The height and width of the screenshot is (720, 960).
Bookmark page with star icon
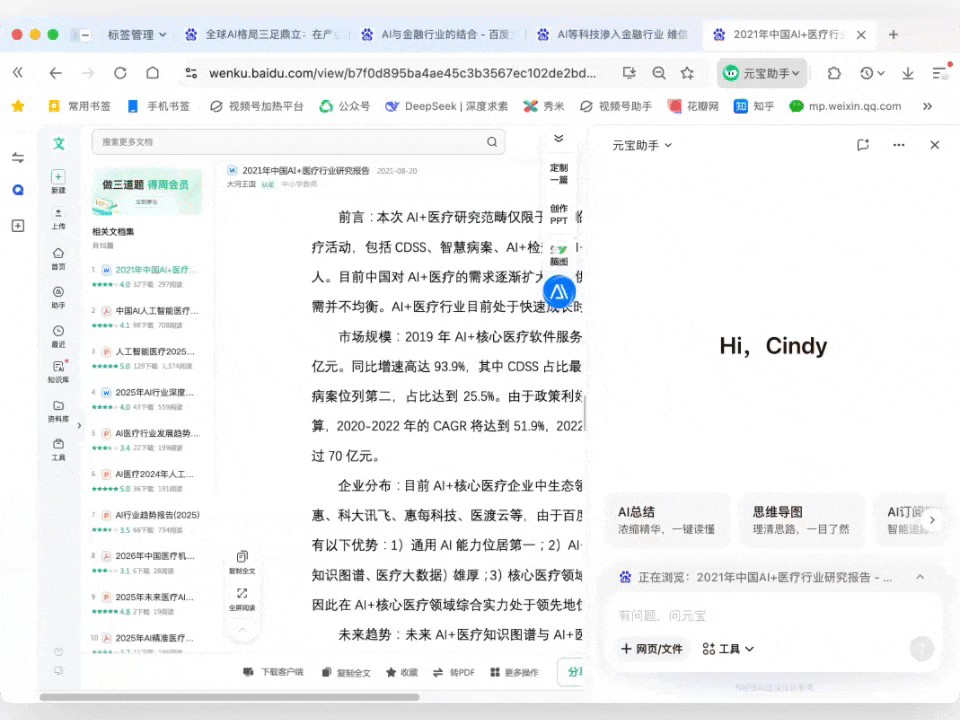click(x=687, y=73)
